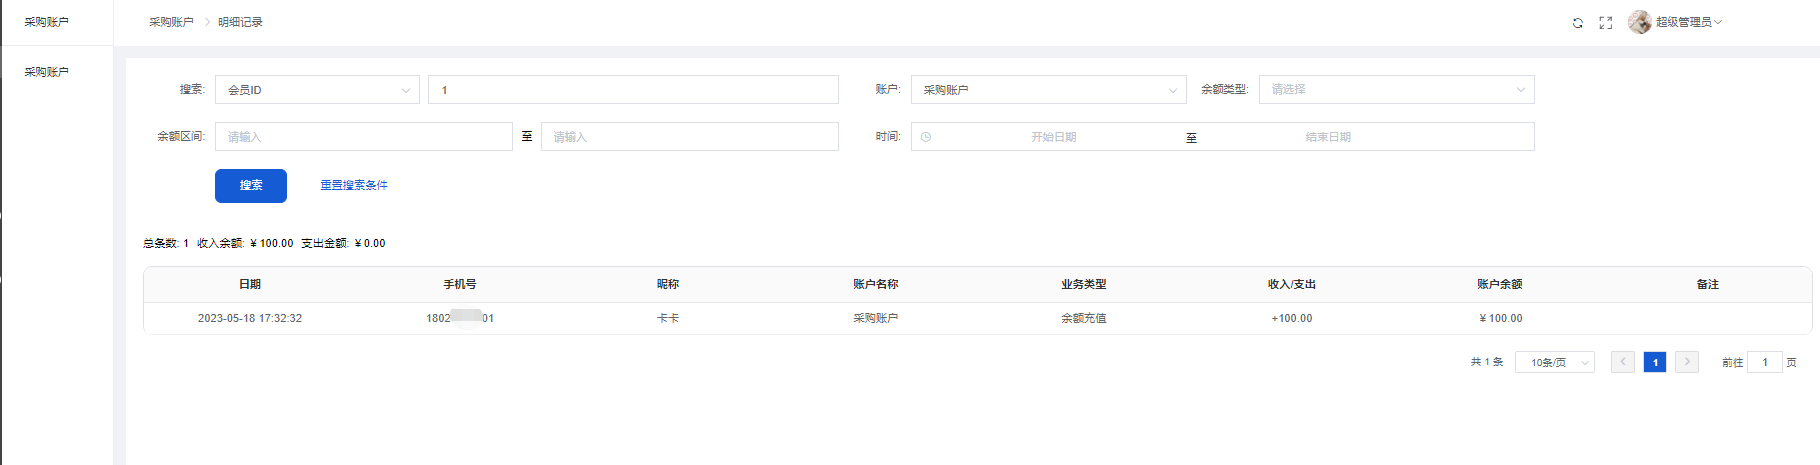Click the search keyword input field
This screenshot has height=465, width=1820.
(x=633, y=90)
